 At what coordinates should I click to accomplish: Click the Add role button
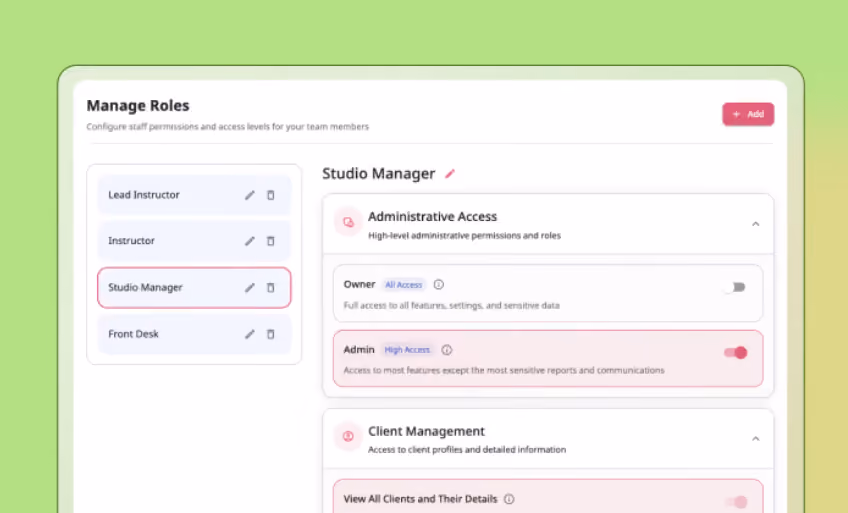[x=748, y=114]
